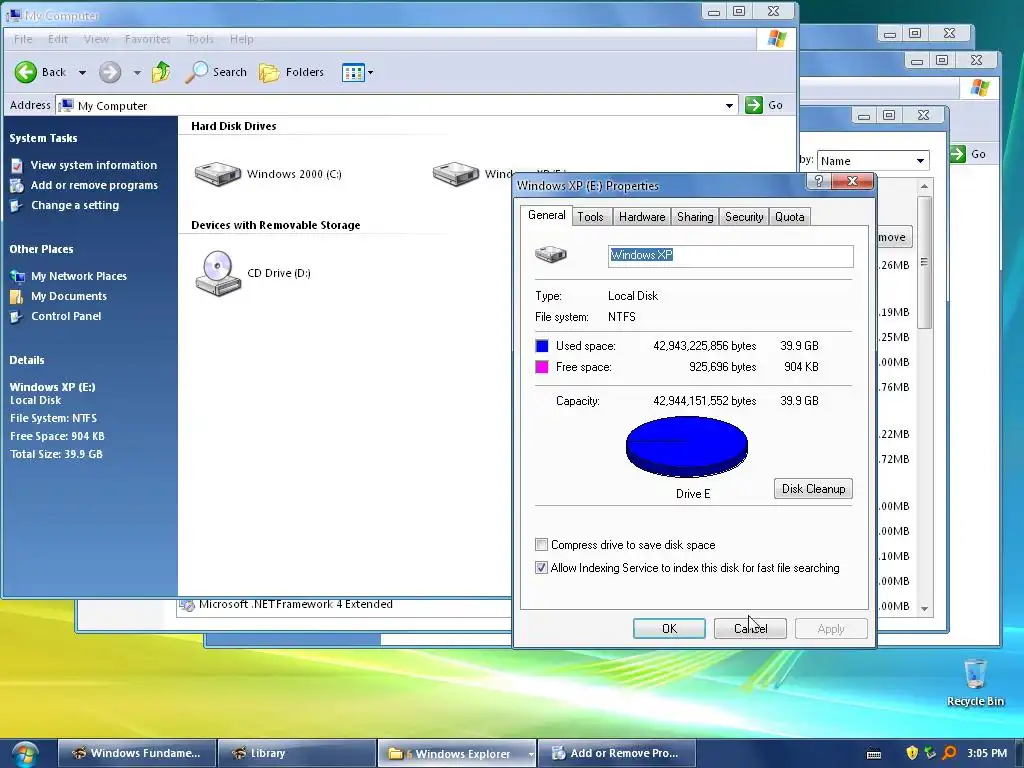Click Go arrow in background window
The height and width of the screenshot is (768, 1024).
[x=957, y=154]
